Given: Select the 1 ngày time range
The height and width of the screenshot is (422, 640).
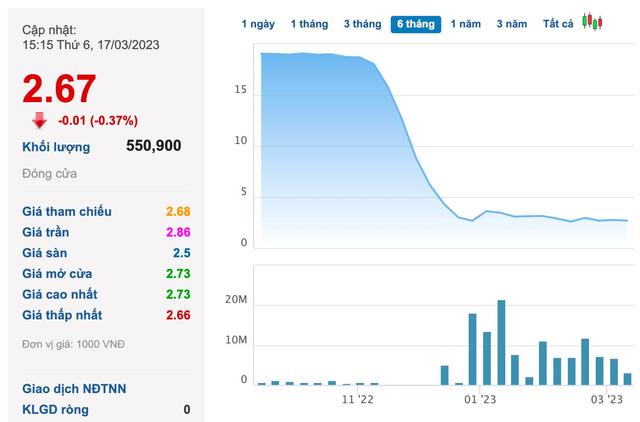Looking at the screenshot, I should click(258, 23).
